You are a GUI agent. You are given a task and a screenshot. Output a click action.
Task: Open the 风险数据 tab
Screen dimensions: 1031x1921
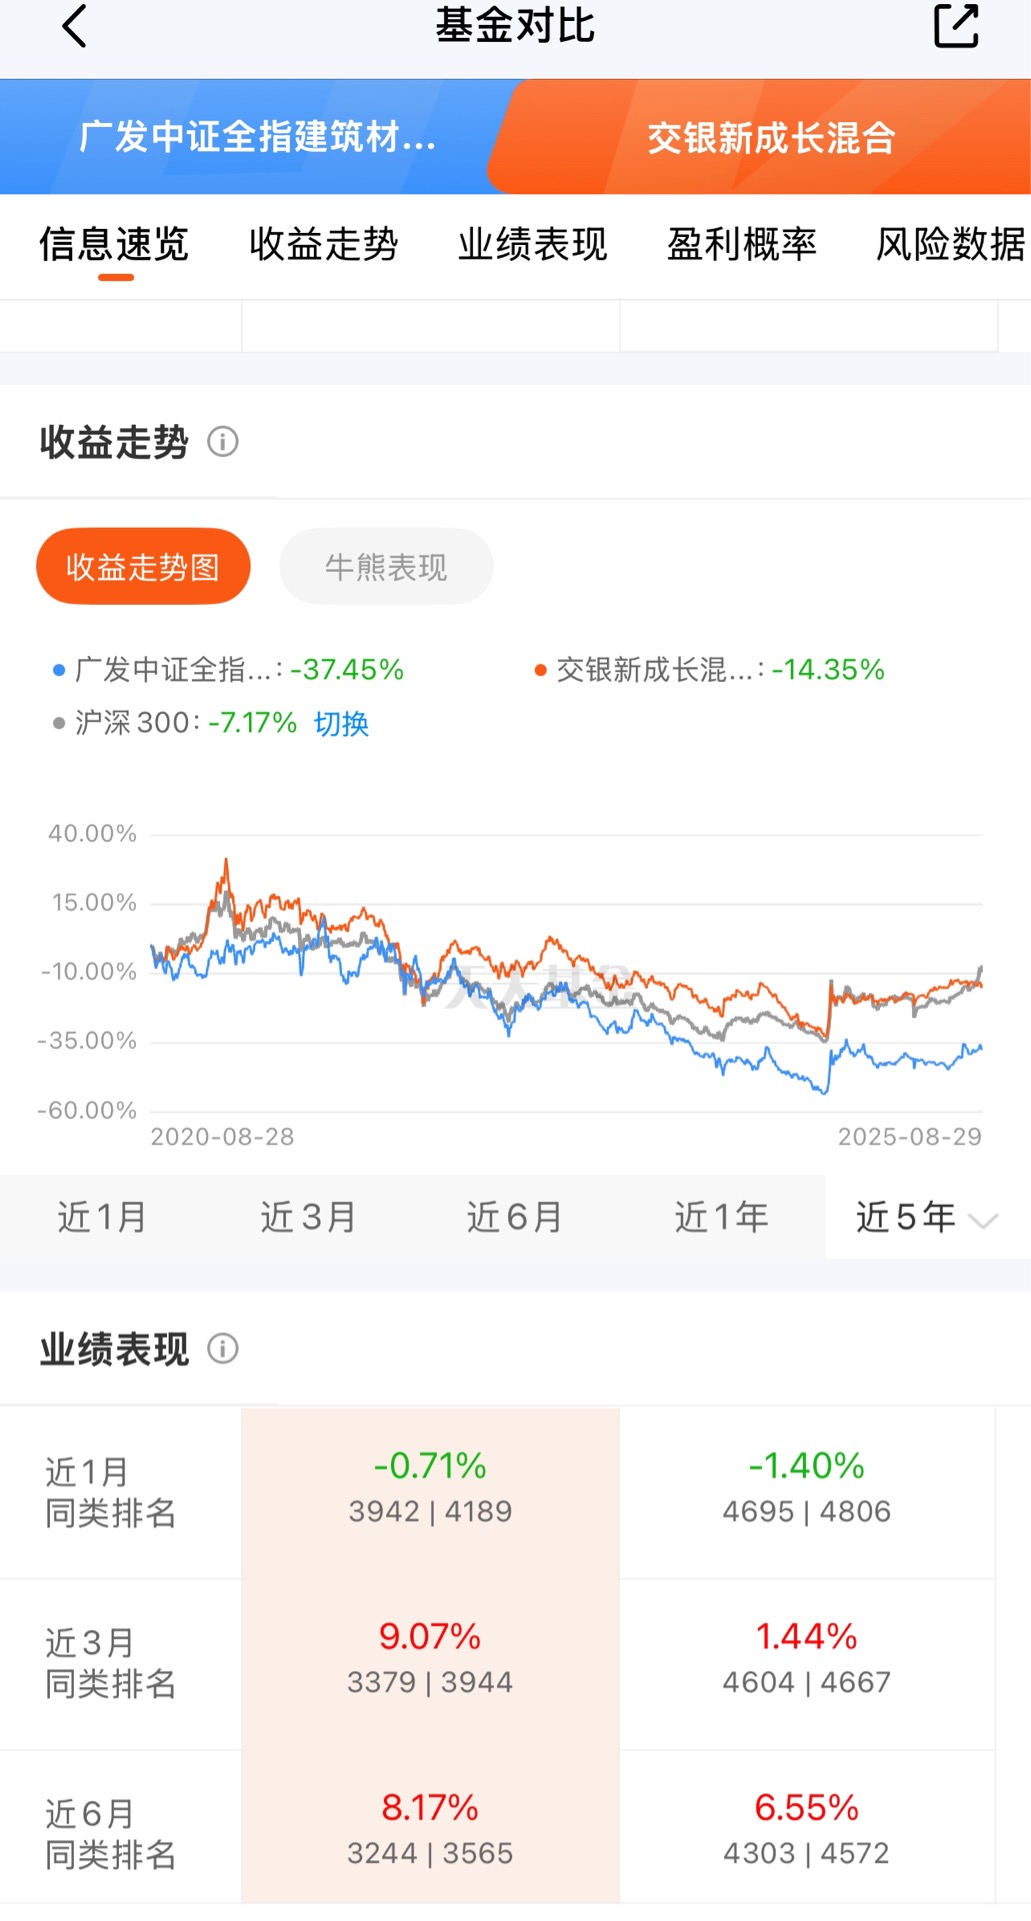pyautogui.click(x=951, y=244)
